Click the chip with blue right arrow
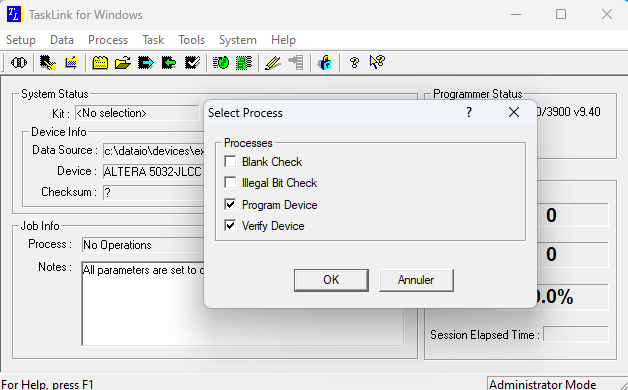 [x=146, y=63]
